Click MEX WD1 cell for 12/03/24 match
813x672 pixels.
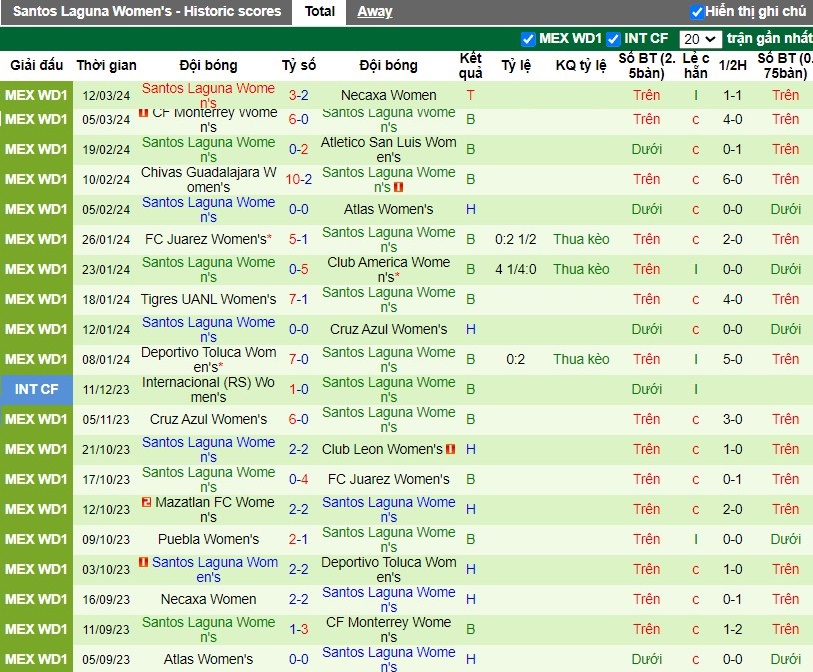[x=36, y=95]
